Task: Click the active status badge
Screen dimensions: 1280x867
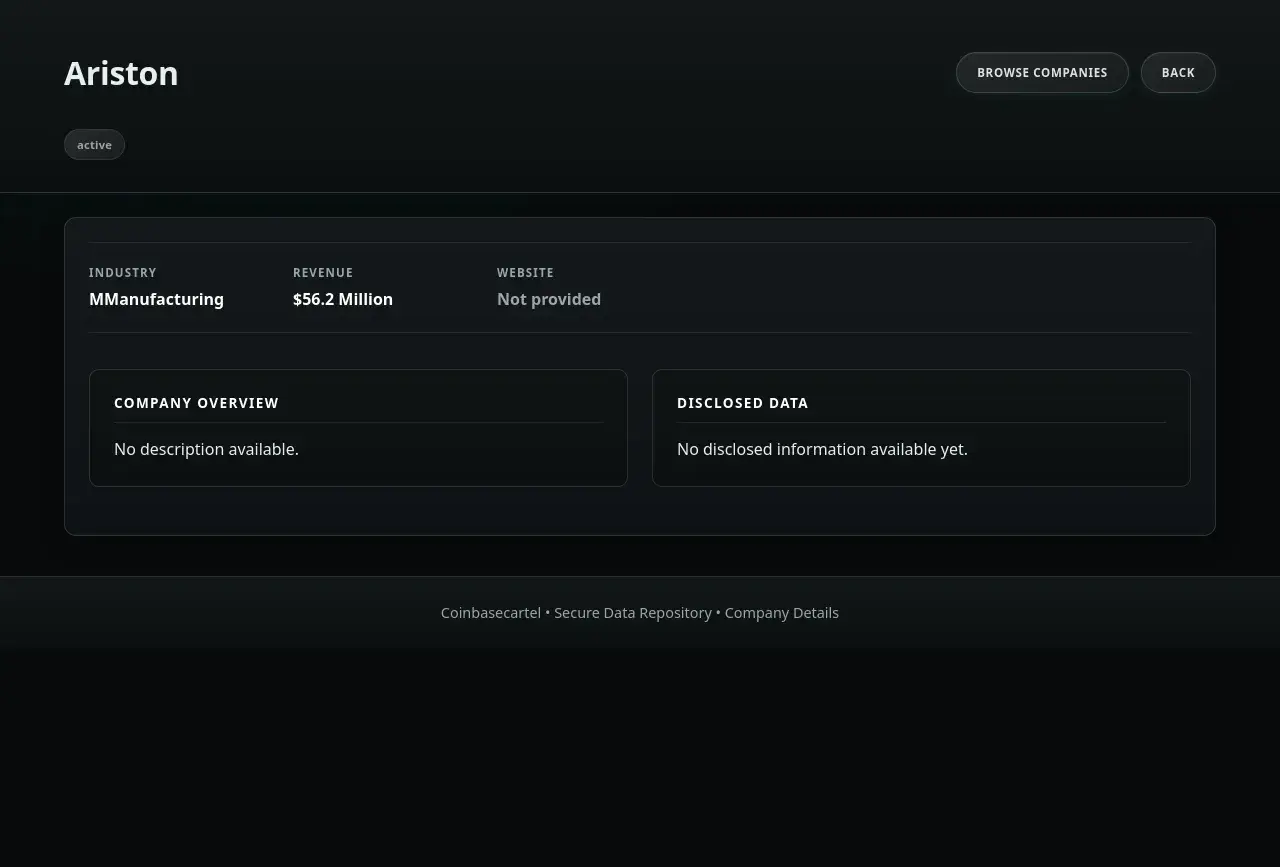Action: pos(94,145)
